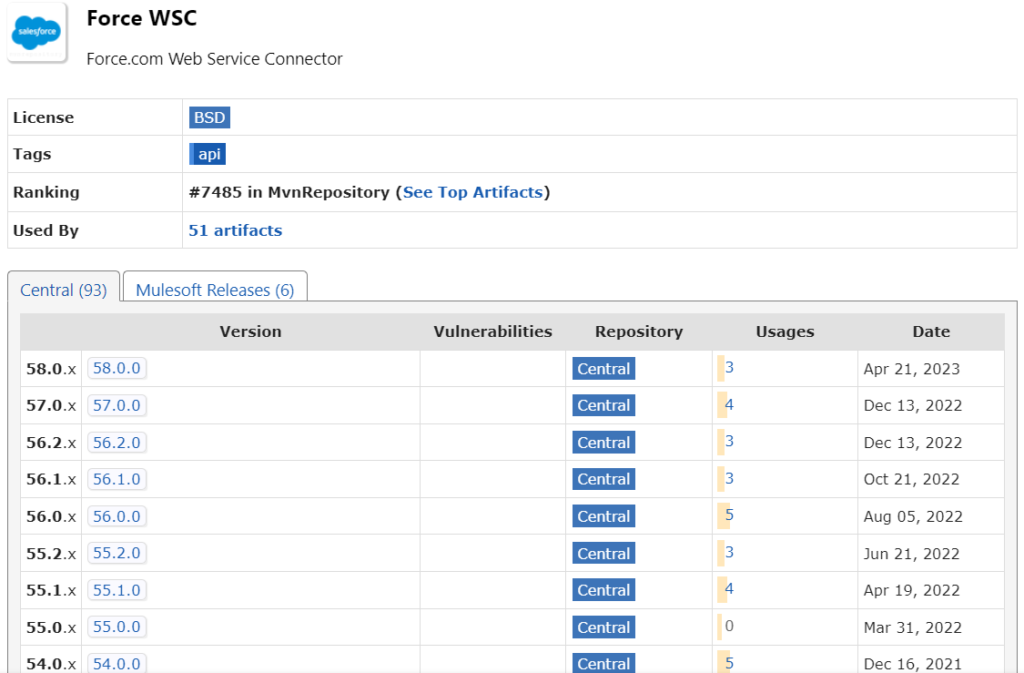View the 4 usages of version 55.1.0
The image size is (1024, 673).
click(729, 589)
